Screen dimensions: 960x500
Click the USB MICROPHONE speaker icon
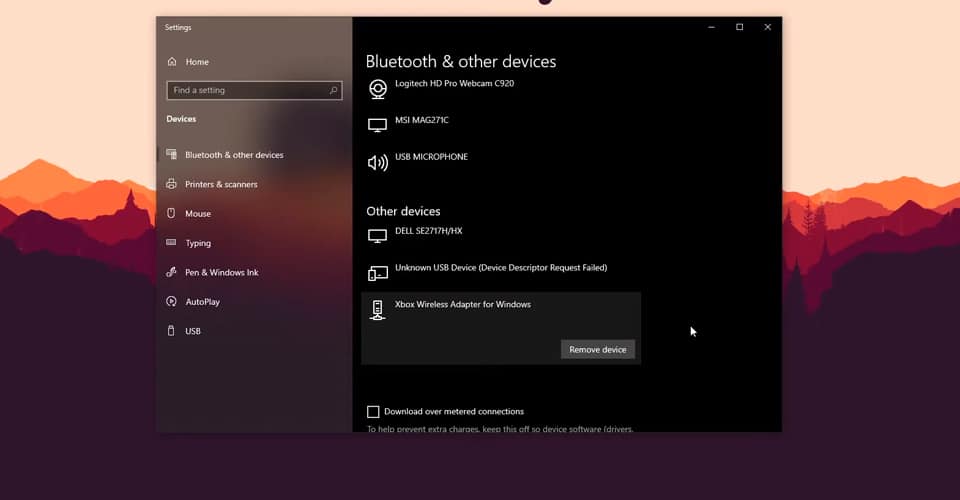click(378, 162)
